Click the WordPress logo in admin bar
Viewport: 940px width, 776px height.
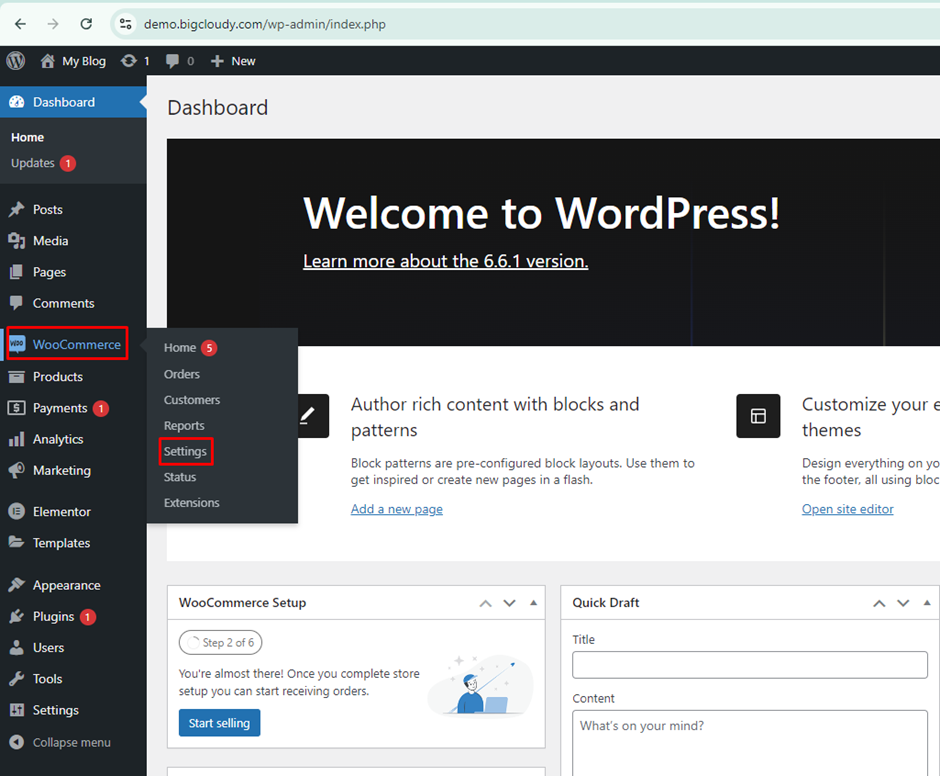[x=16, y=61]
